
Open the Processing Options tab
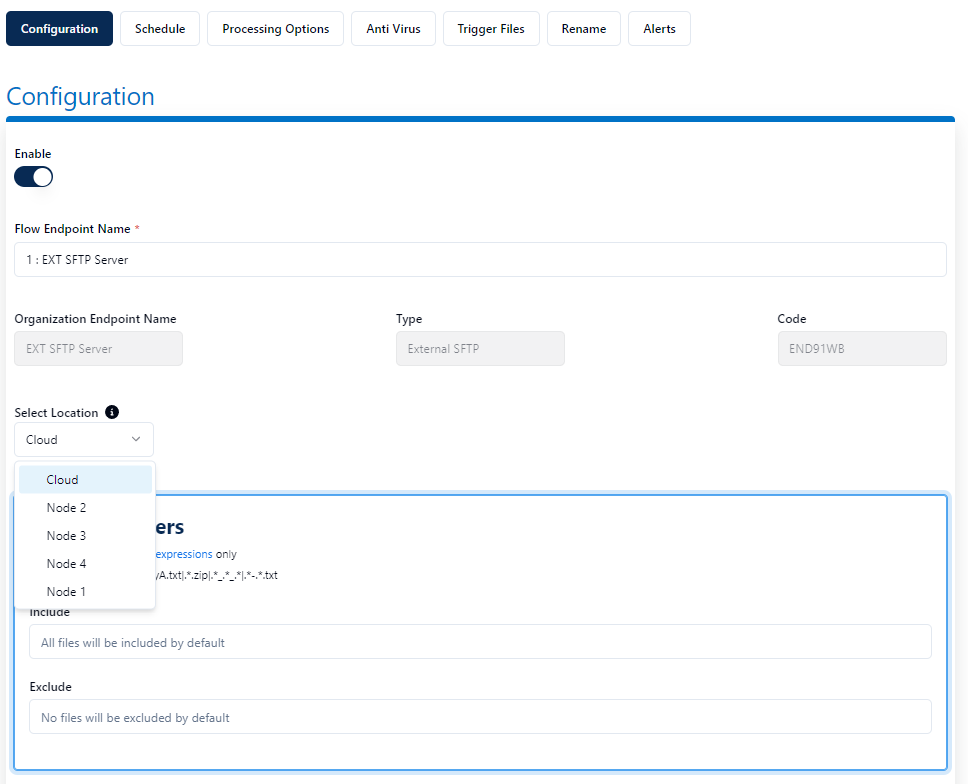pos(275,29)
